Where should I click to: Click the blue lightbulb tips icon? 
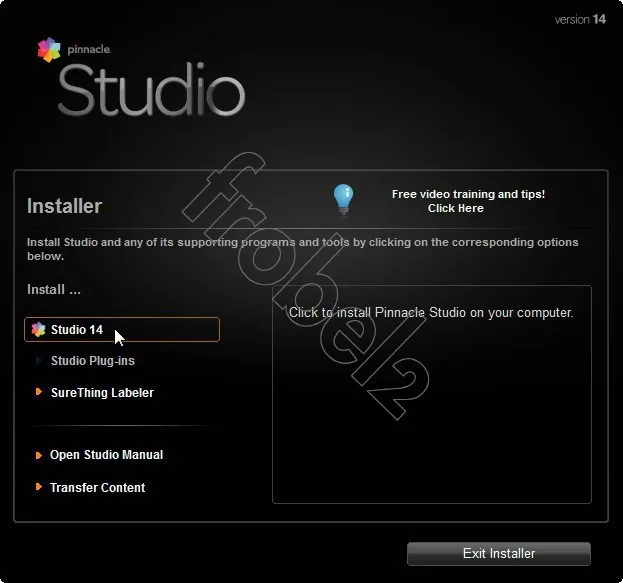pos(343,200)
